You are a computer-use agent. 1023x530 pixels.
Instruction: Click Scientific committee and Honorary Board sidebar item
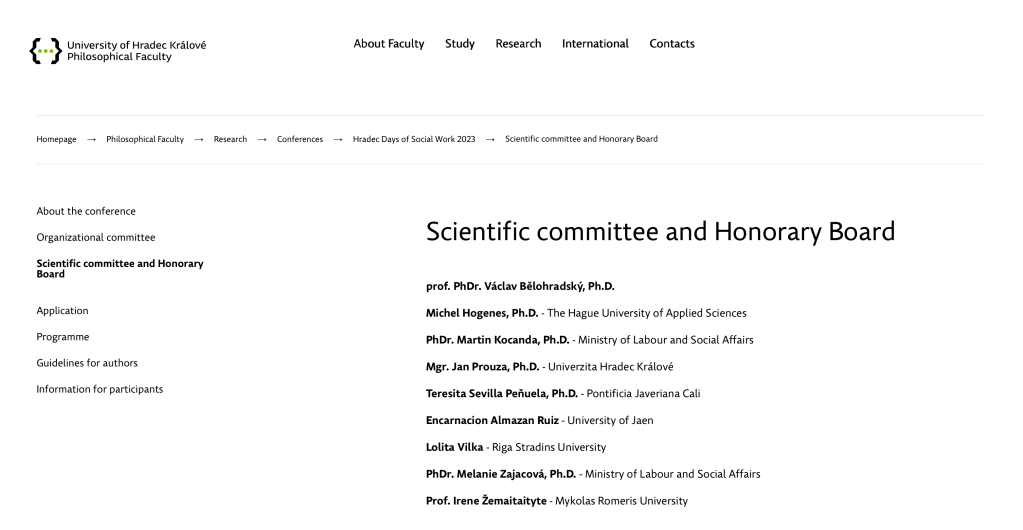tap(120, 269)
